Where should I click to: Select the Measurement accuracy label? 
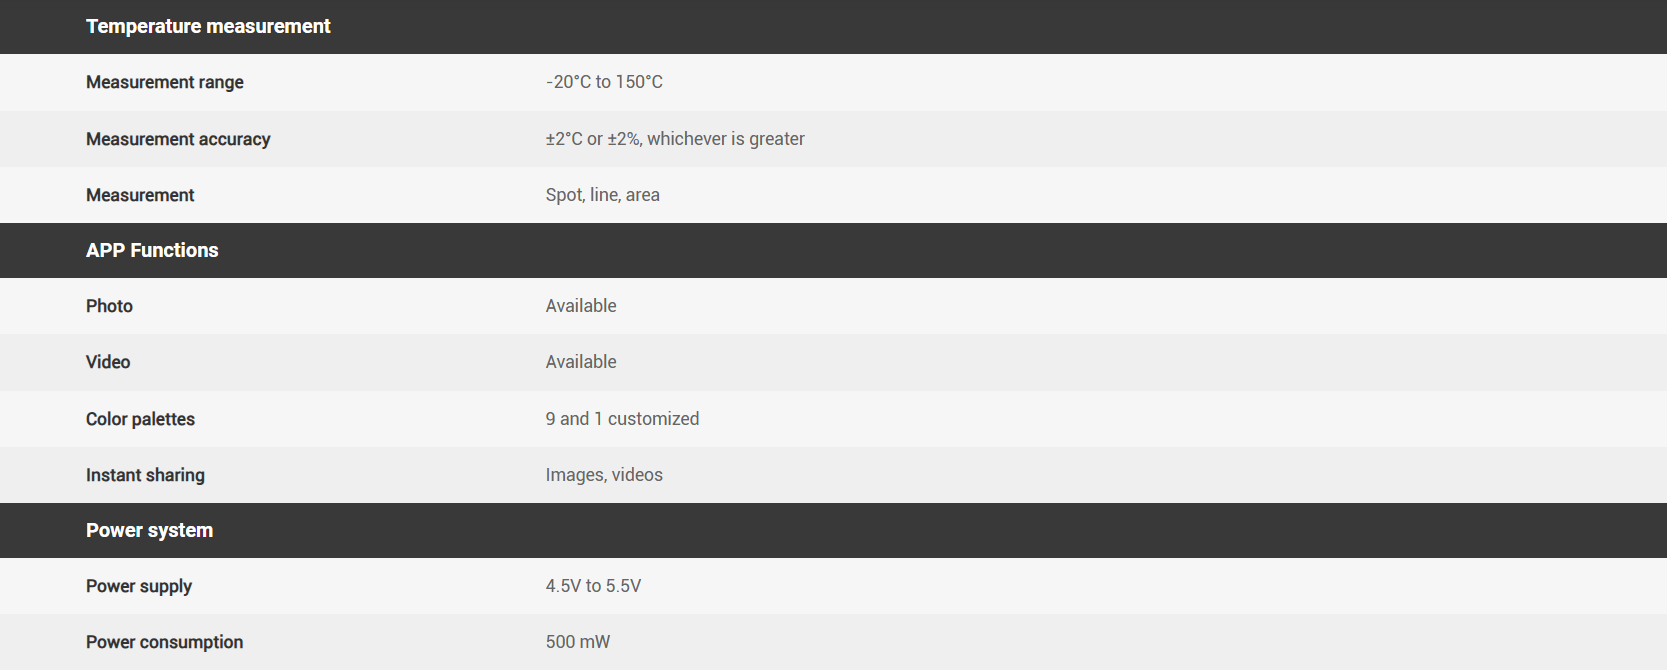point(178,140)
